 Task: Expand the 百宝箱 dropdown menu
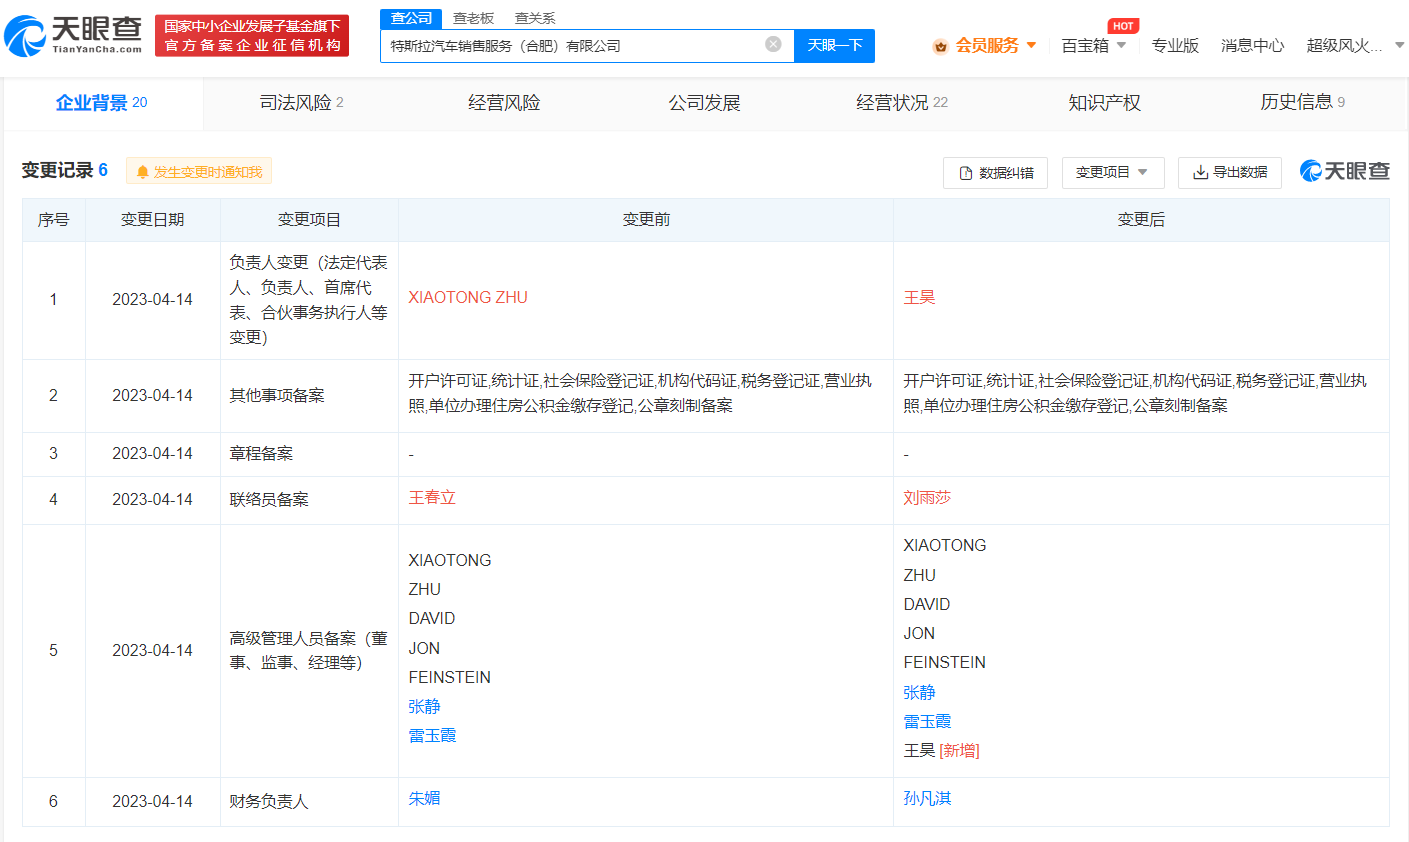[x=1121, y=45]
